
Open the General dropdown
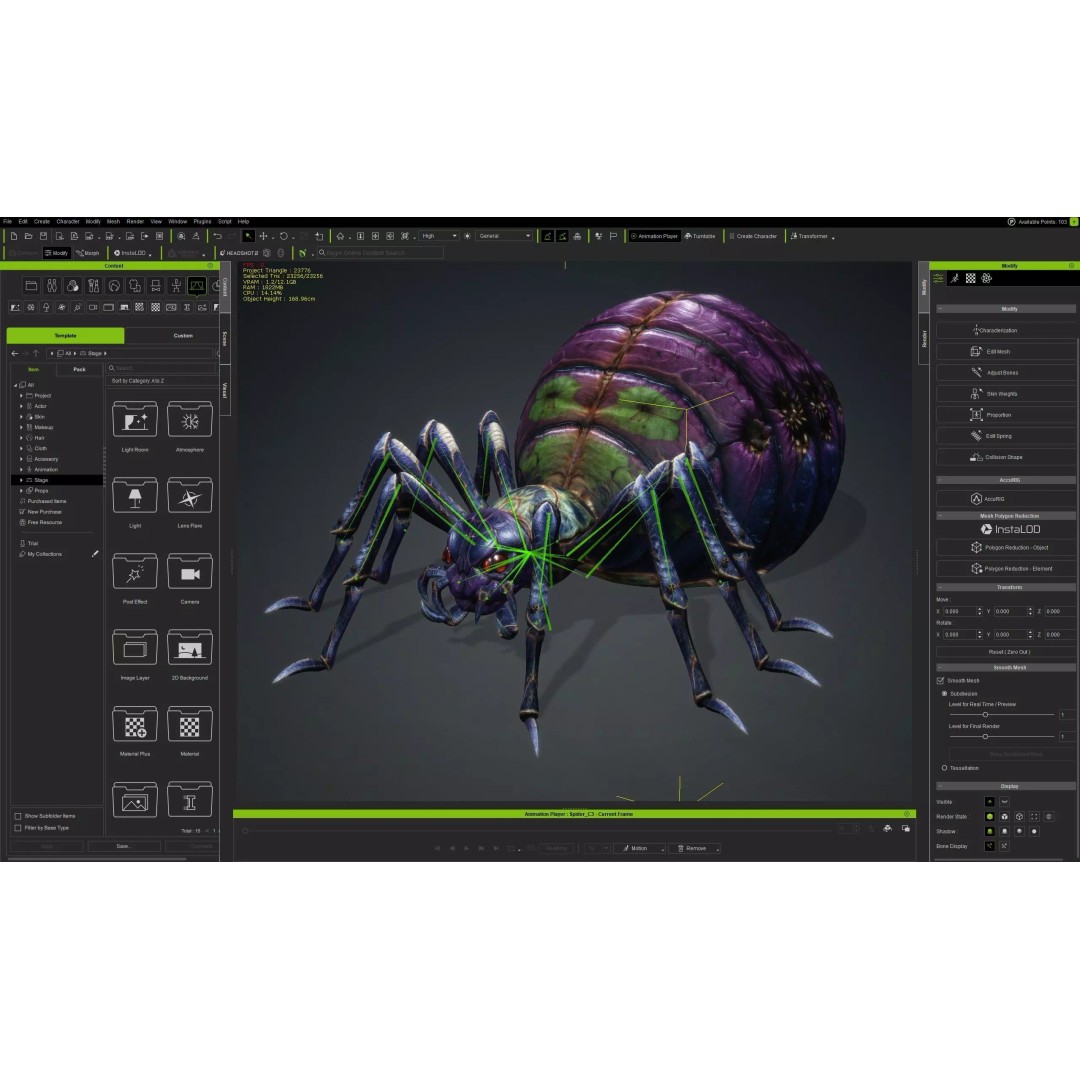tap(505, 236)
